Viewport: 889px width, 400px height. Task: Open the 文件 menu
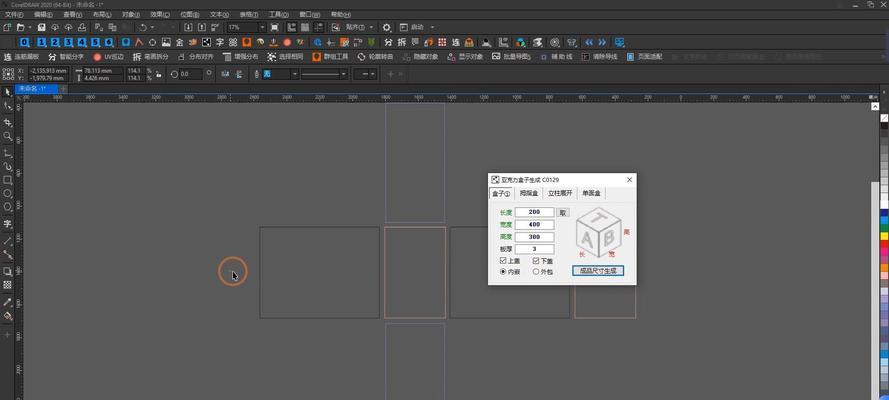point(14,14)
